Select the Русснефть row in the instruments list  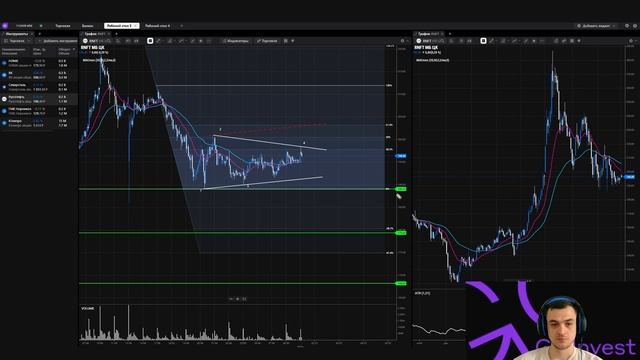[x=39, y=99]
